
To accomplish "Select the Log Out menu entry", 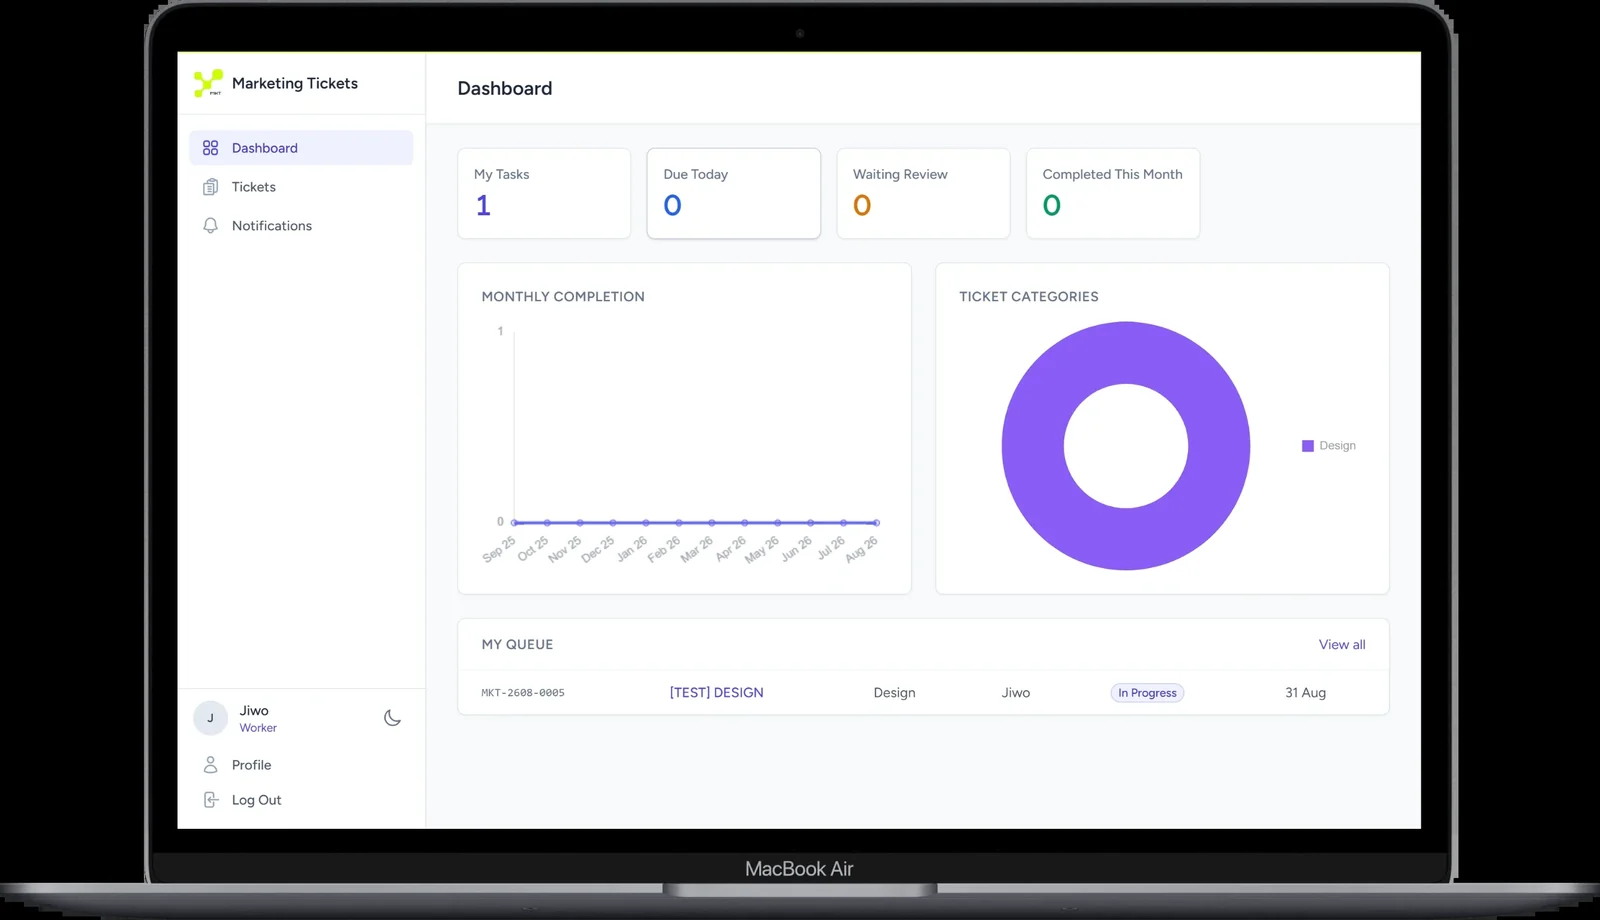I will 301,800.
